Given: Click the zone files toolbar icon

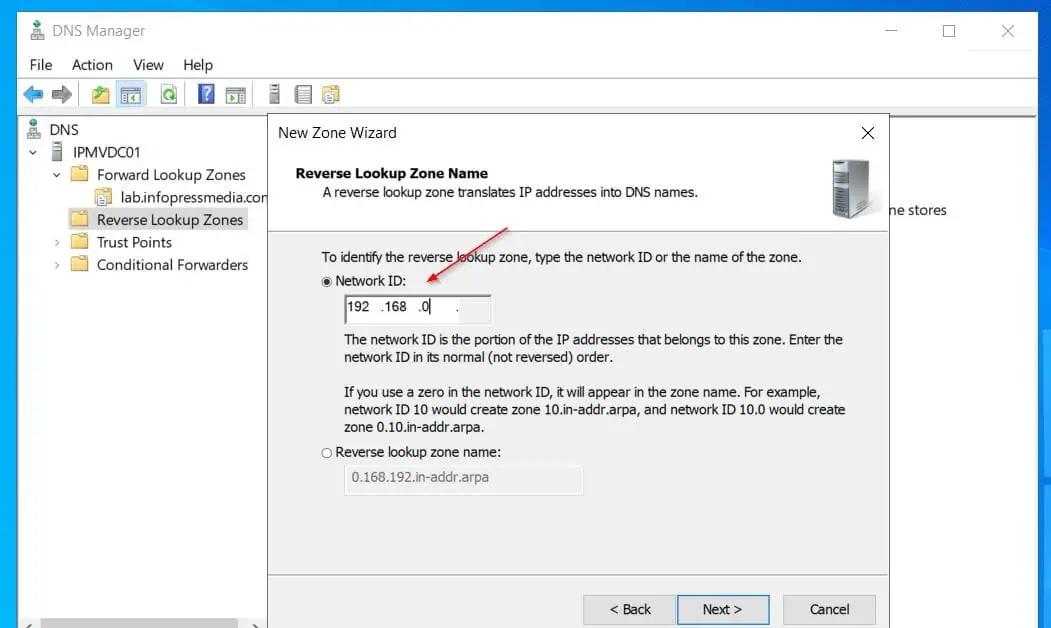Looking at the screenshot, I should (331, 95).
